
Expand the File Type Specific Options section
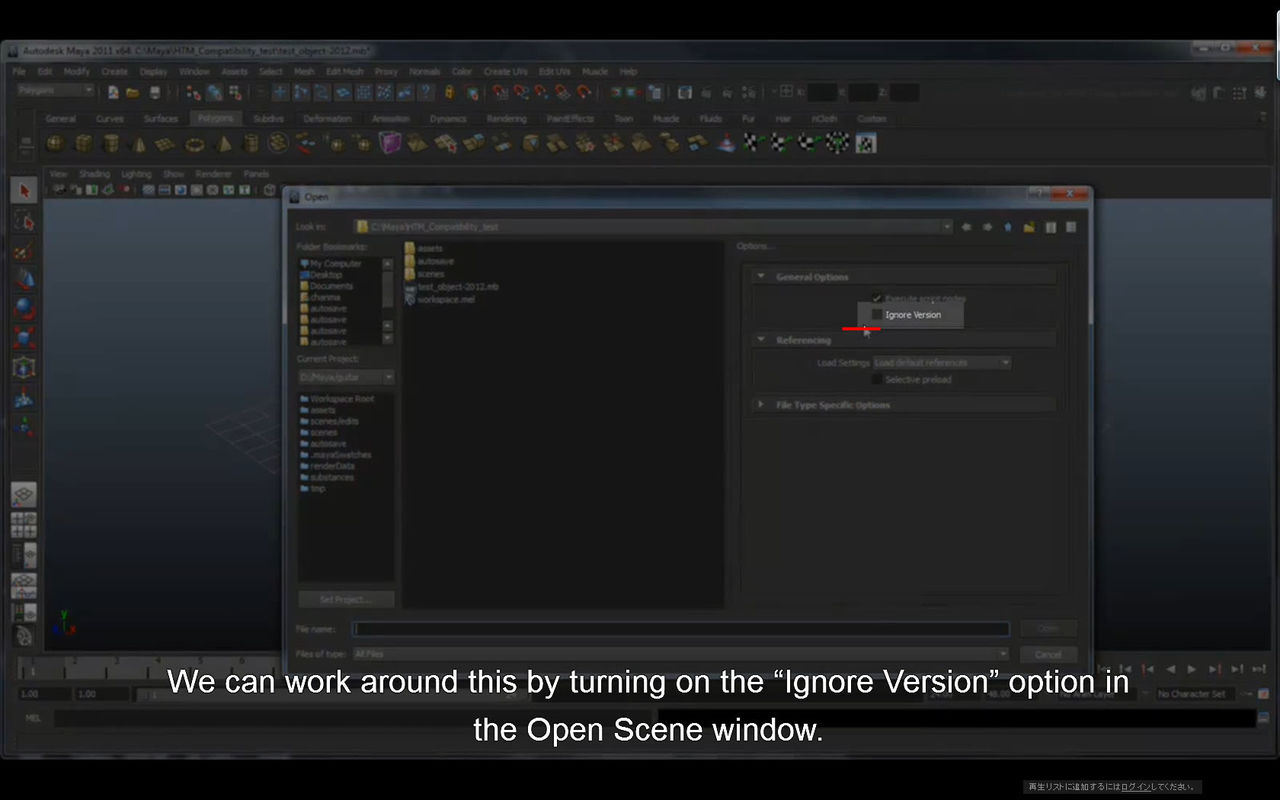(761, 405)
